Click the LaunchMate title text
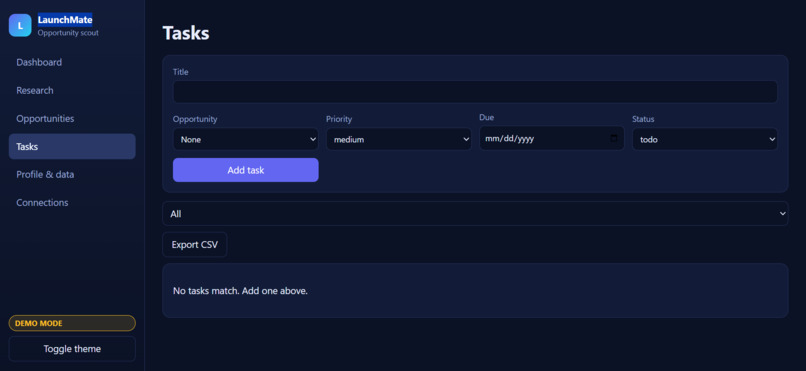The image size is (806, 371). 65,20
